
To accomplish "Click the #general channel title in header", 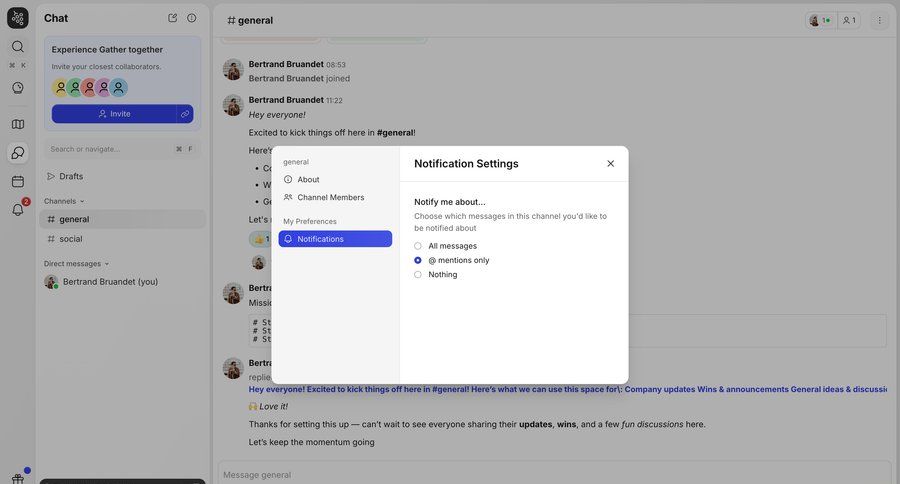I will tap(250, 20).
